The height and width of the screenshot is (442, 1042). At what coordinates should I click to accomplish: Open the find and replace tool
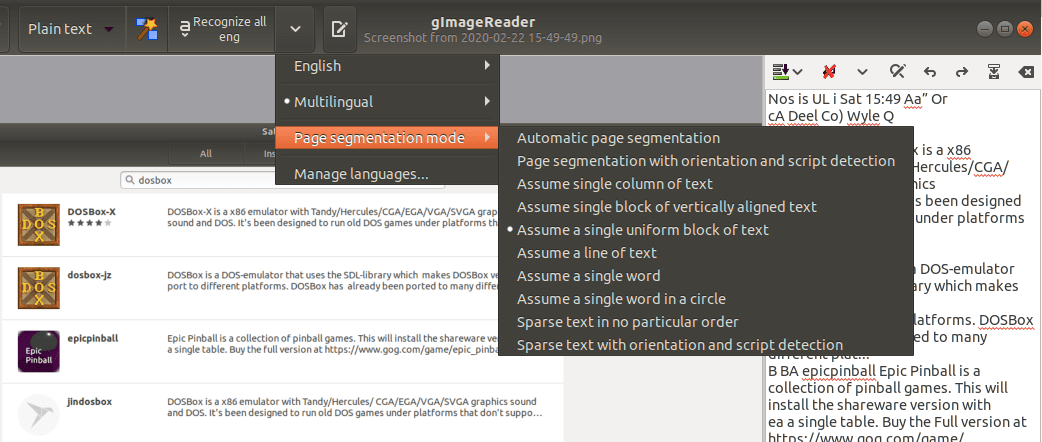click(898, 71)
